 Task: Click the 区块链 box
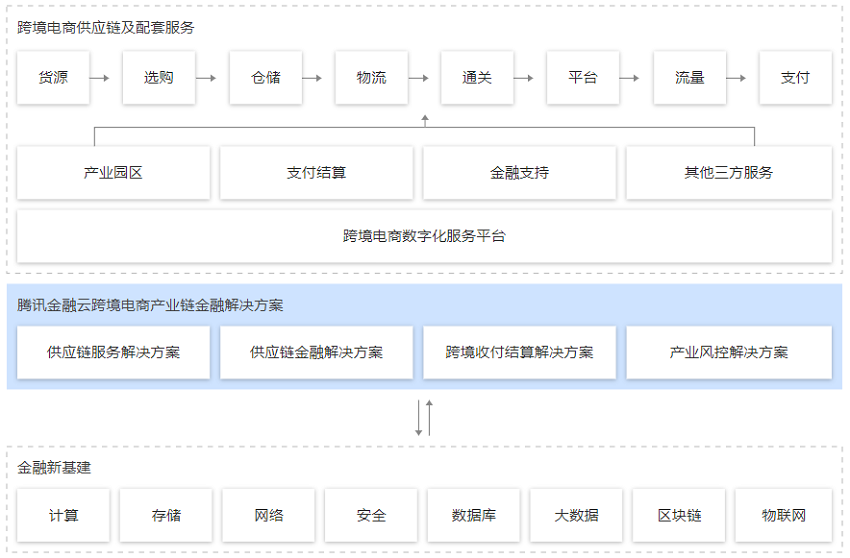pyautogui.click(x=679, y=515)
